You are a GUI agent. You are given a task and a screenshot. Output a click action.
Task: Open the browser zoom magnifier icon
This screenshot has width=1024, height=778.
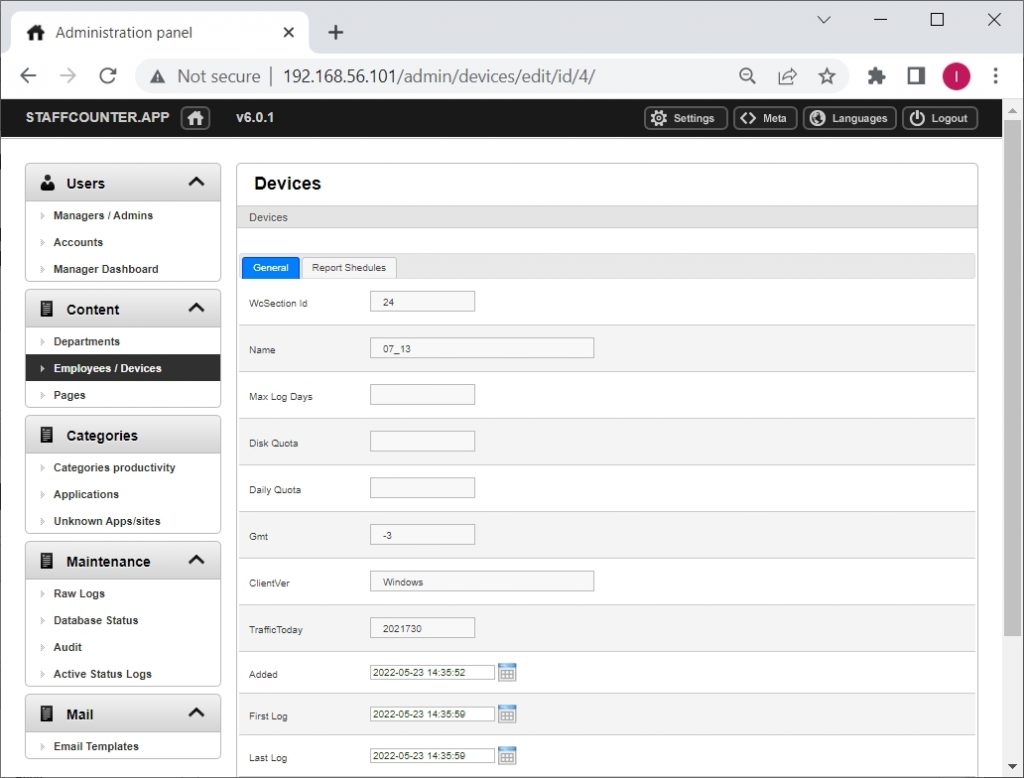pos(747,76)
